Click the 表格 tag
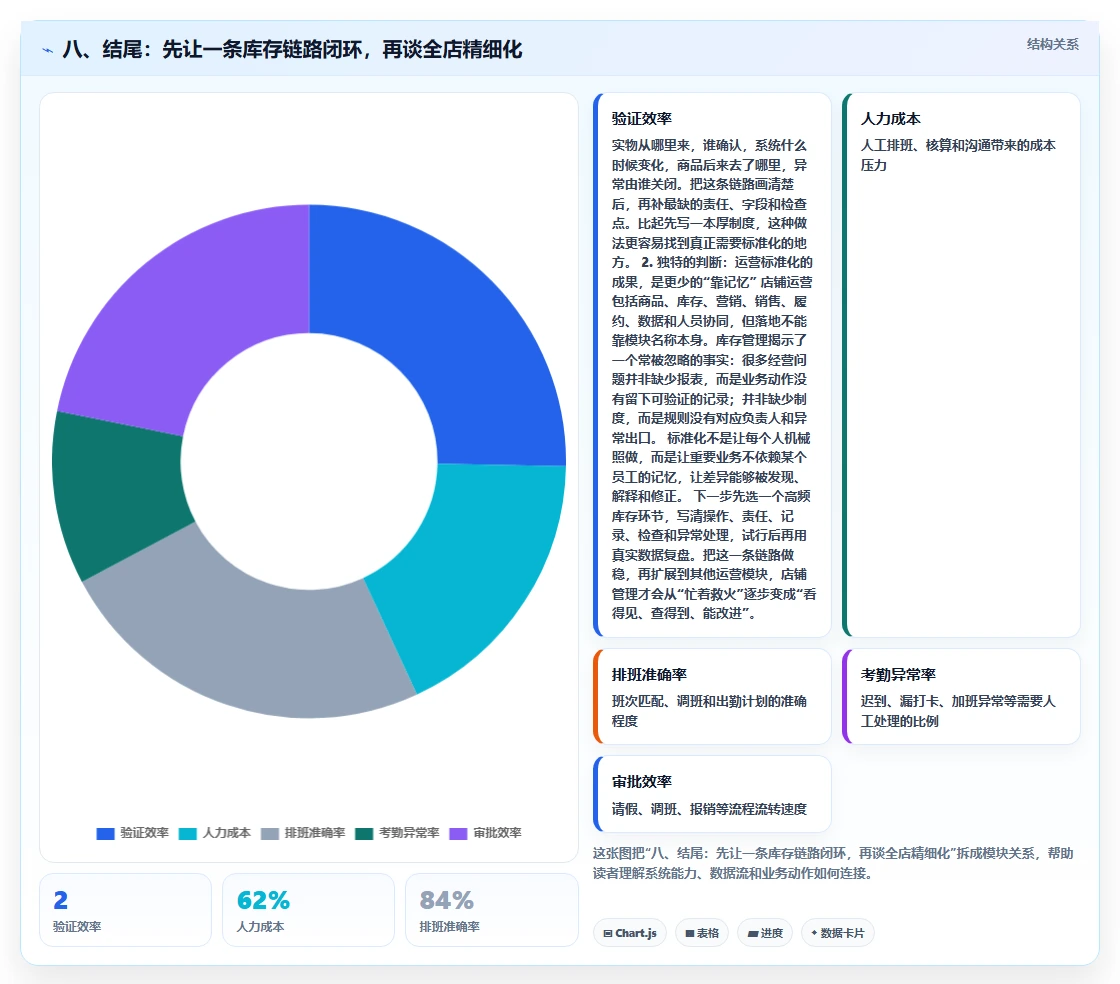This screenshot has width=1120, height=984. point(702,933)
